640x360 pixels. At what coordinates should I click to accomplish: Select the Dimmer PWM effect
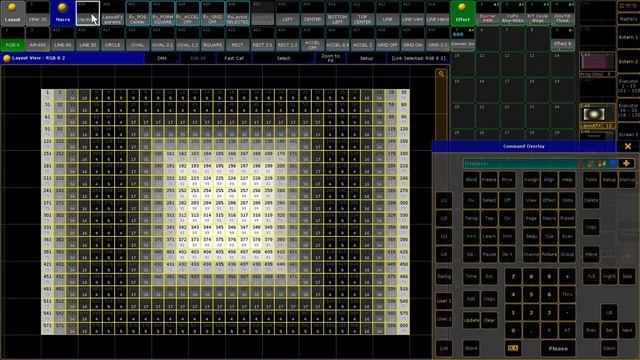[488, 13]
